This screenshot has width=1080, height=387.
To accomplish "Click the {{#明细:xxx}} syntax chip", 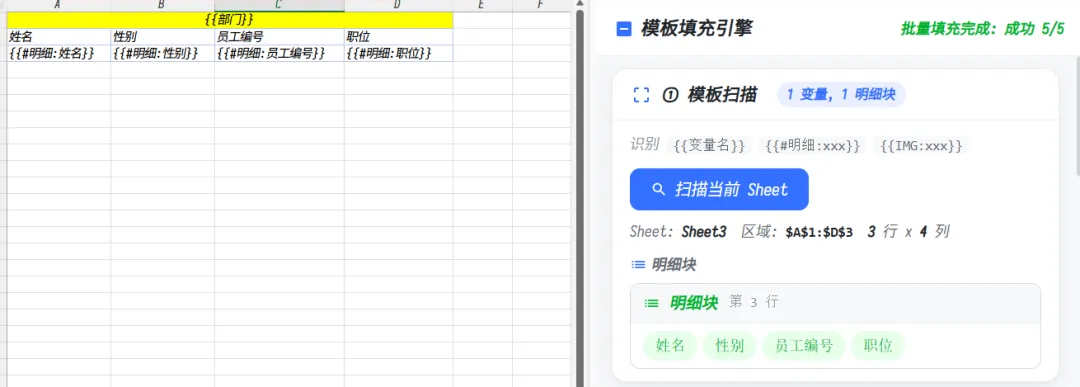I will point(813,145).
